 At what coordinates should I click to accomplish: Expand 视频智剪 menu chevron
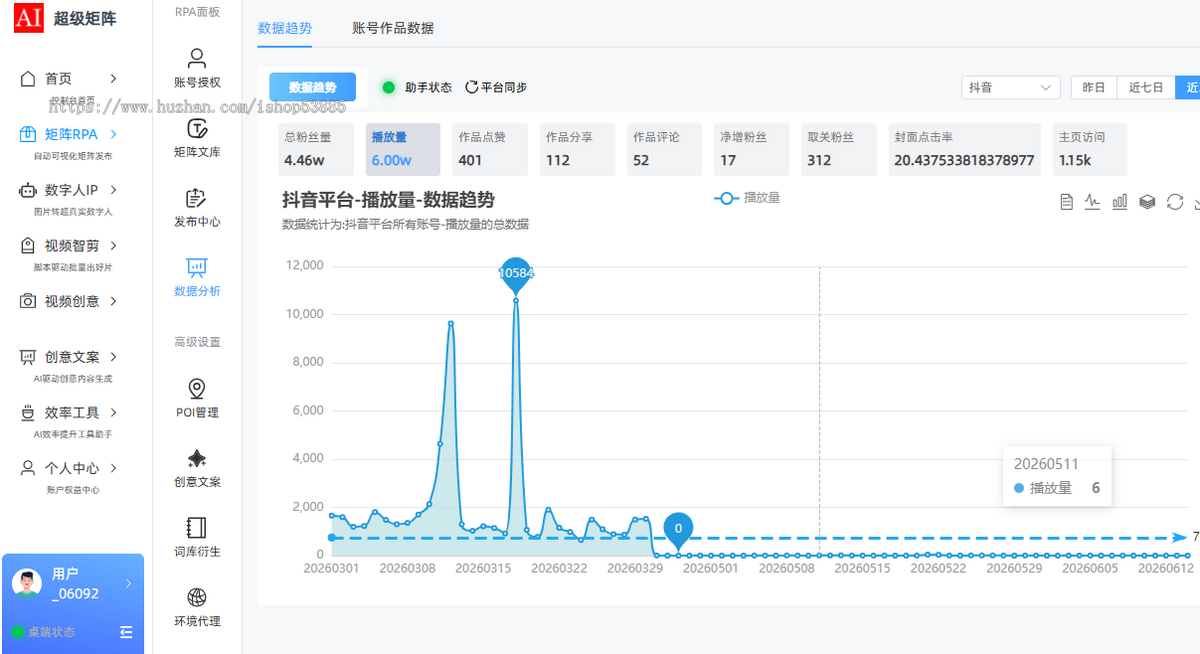coord(113,245)
